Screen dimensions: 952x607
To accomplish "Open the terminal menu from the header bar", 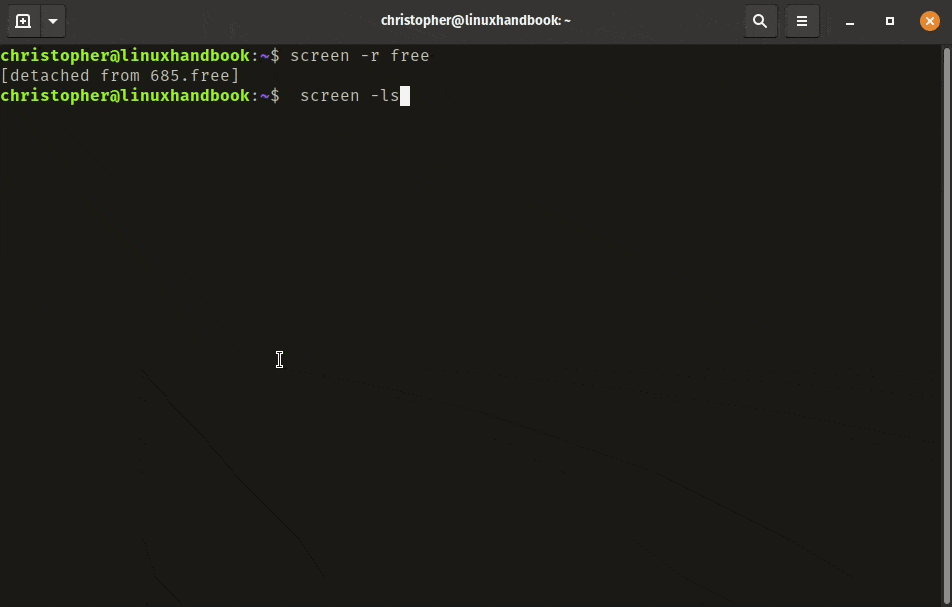I will pos(802,20).
